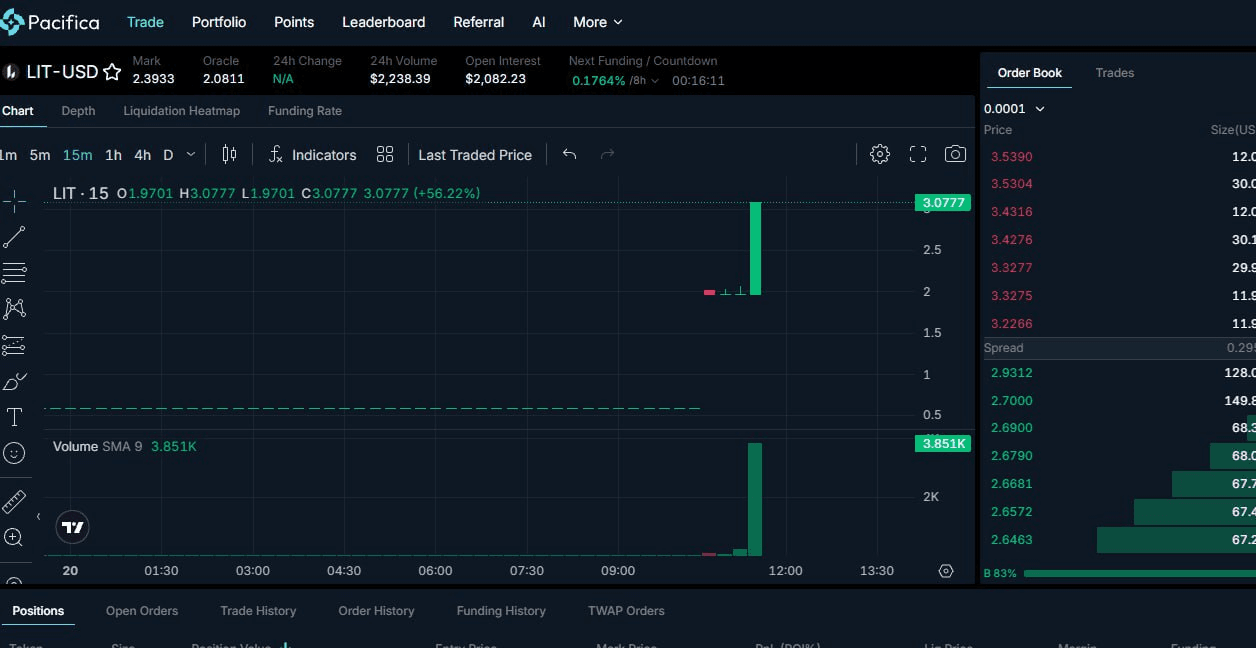Open the Liquidation Heatmap tab
This screenshot has height=648, width=1256.
181,111
